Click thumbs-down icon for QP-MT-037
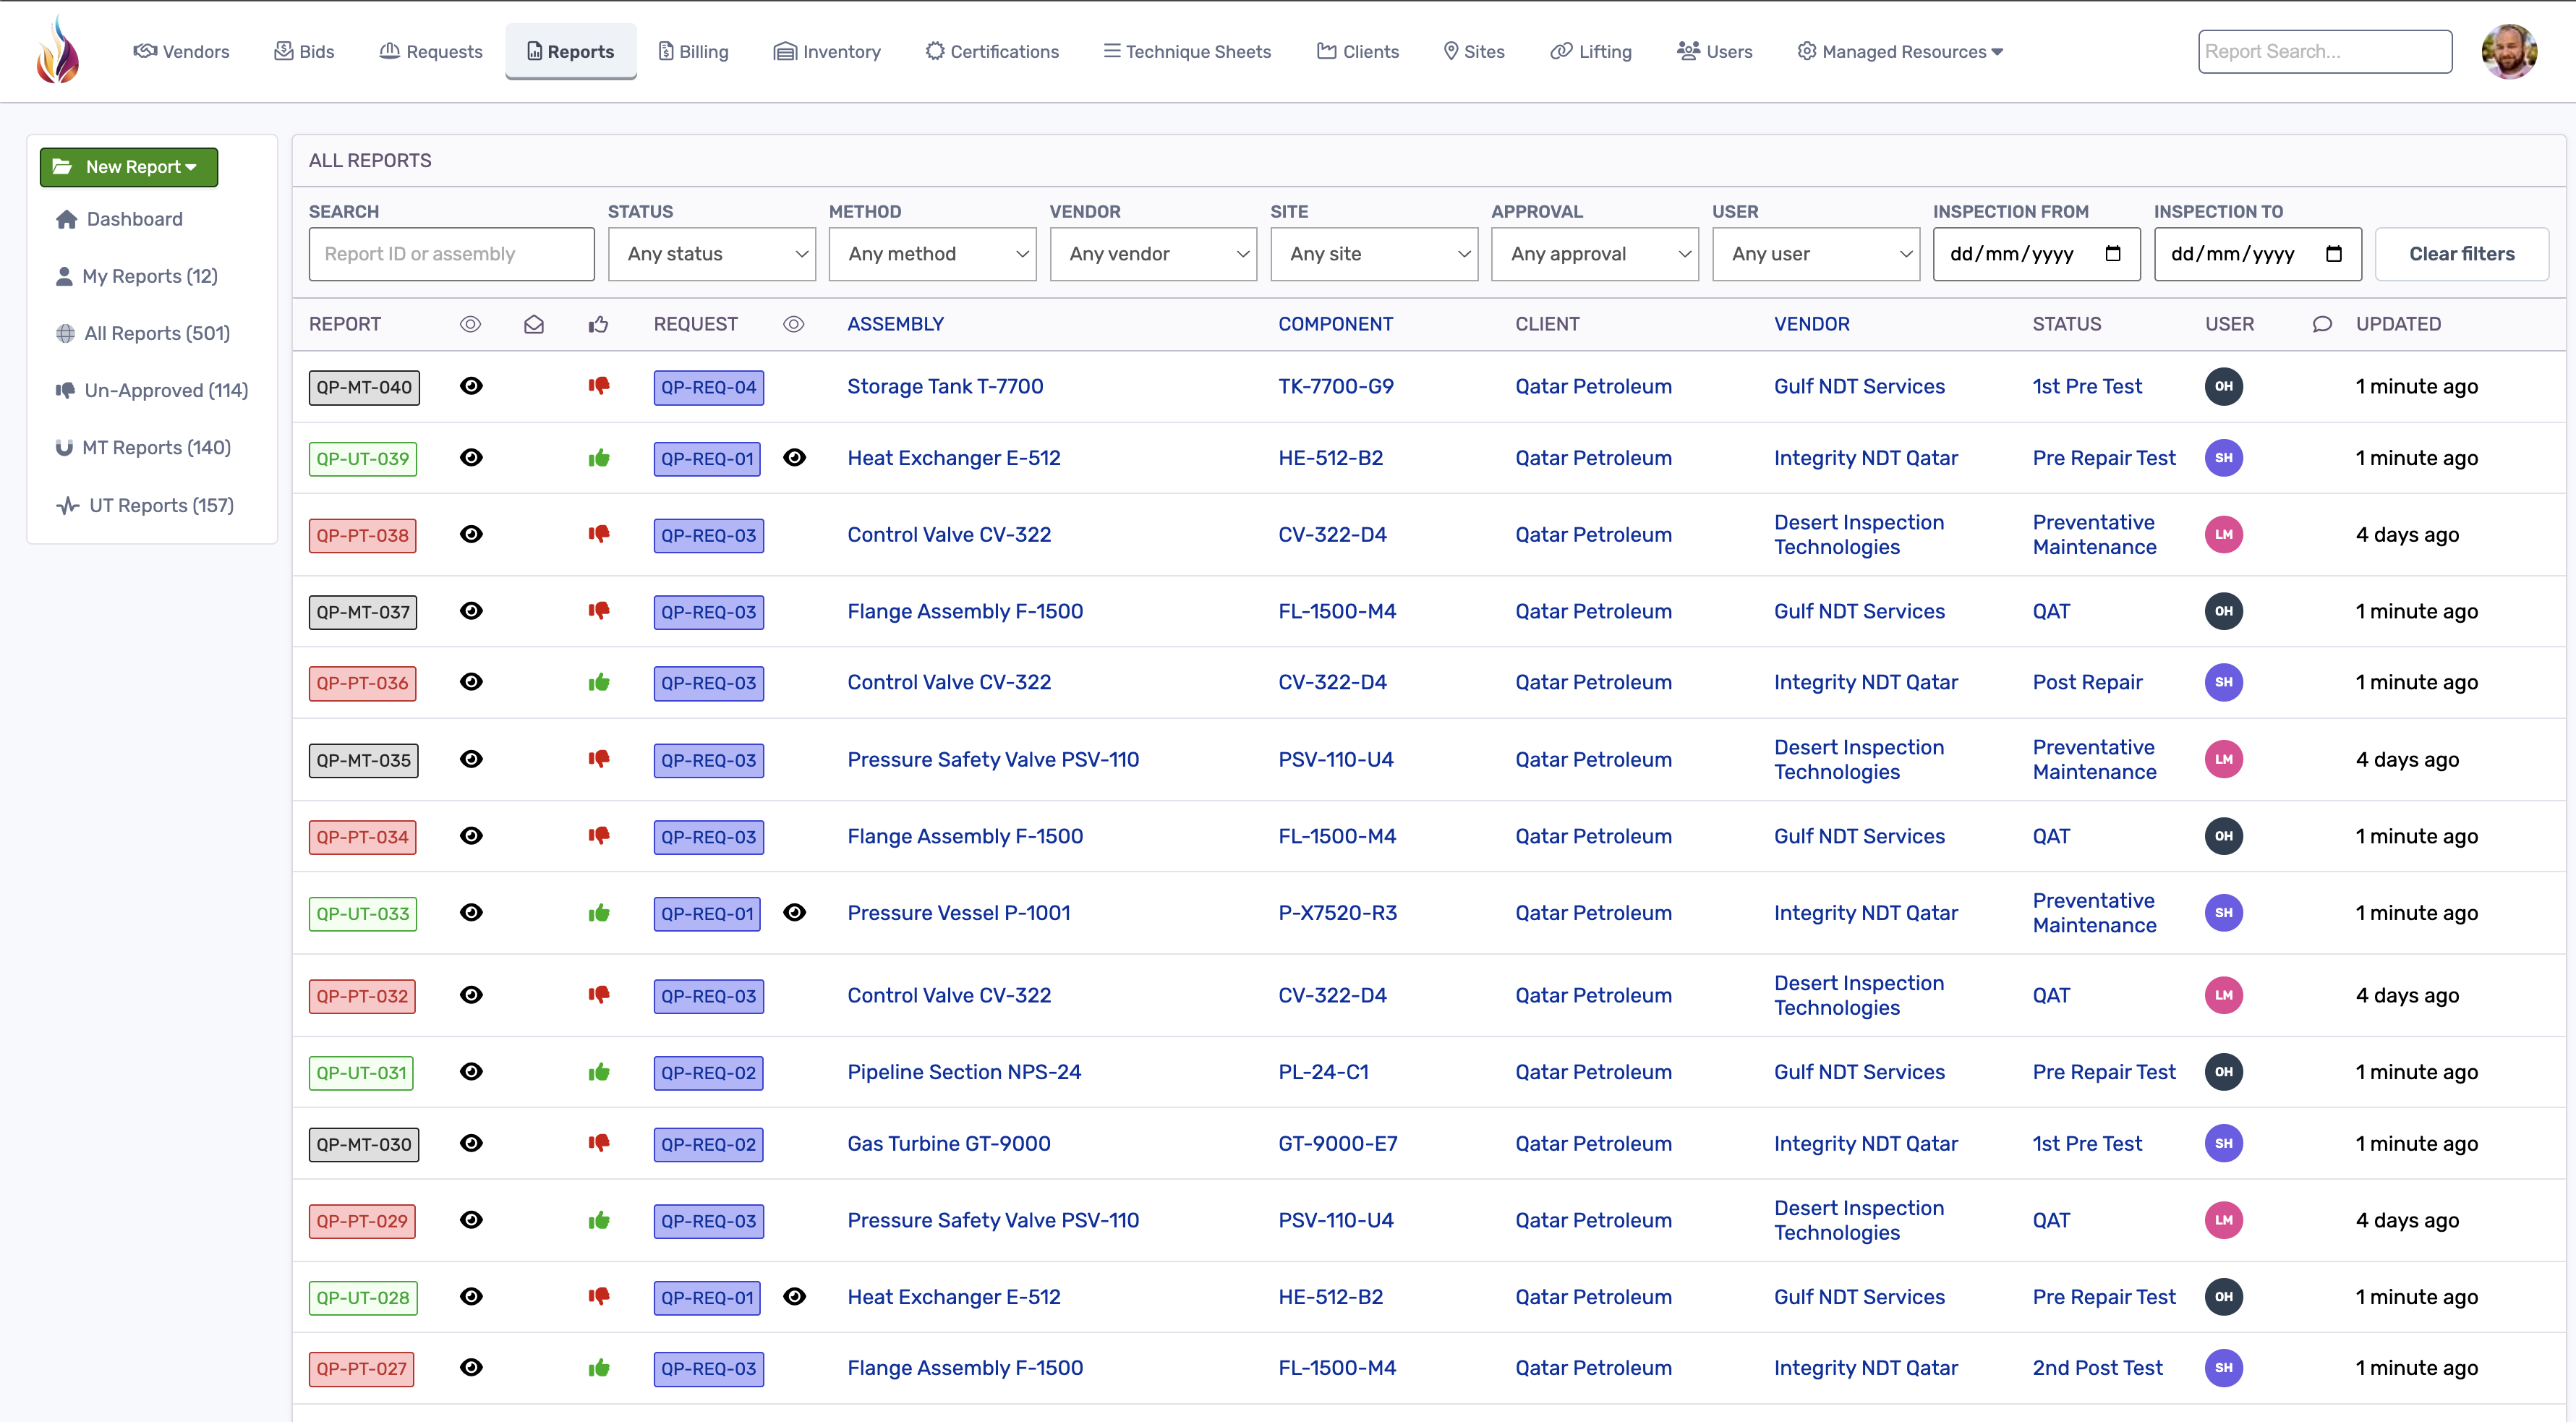The width and height of the screenshot is (2576, 1422). click(x=599, y=611)
